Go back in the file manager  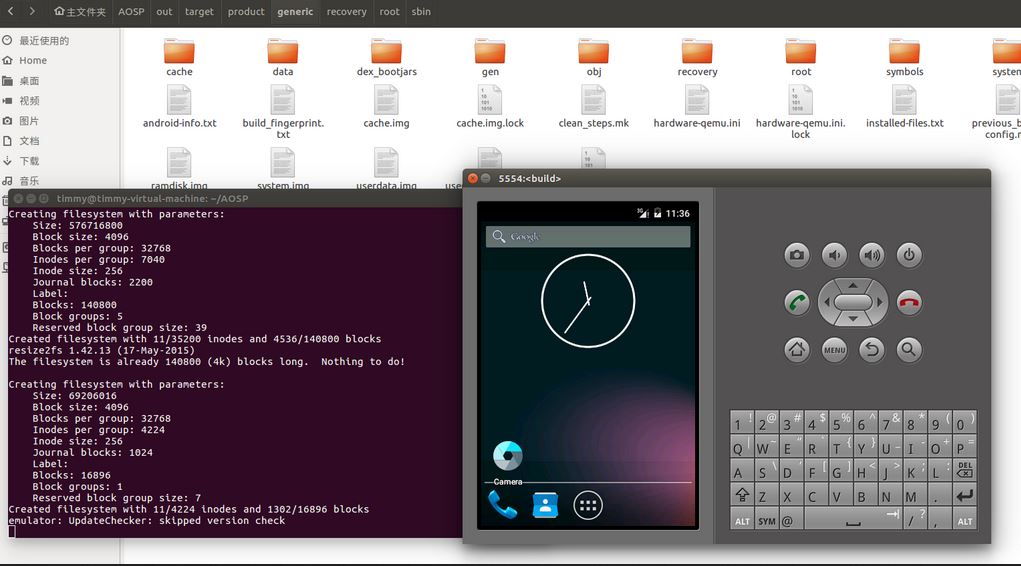(x=10, y=11)
